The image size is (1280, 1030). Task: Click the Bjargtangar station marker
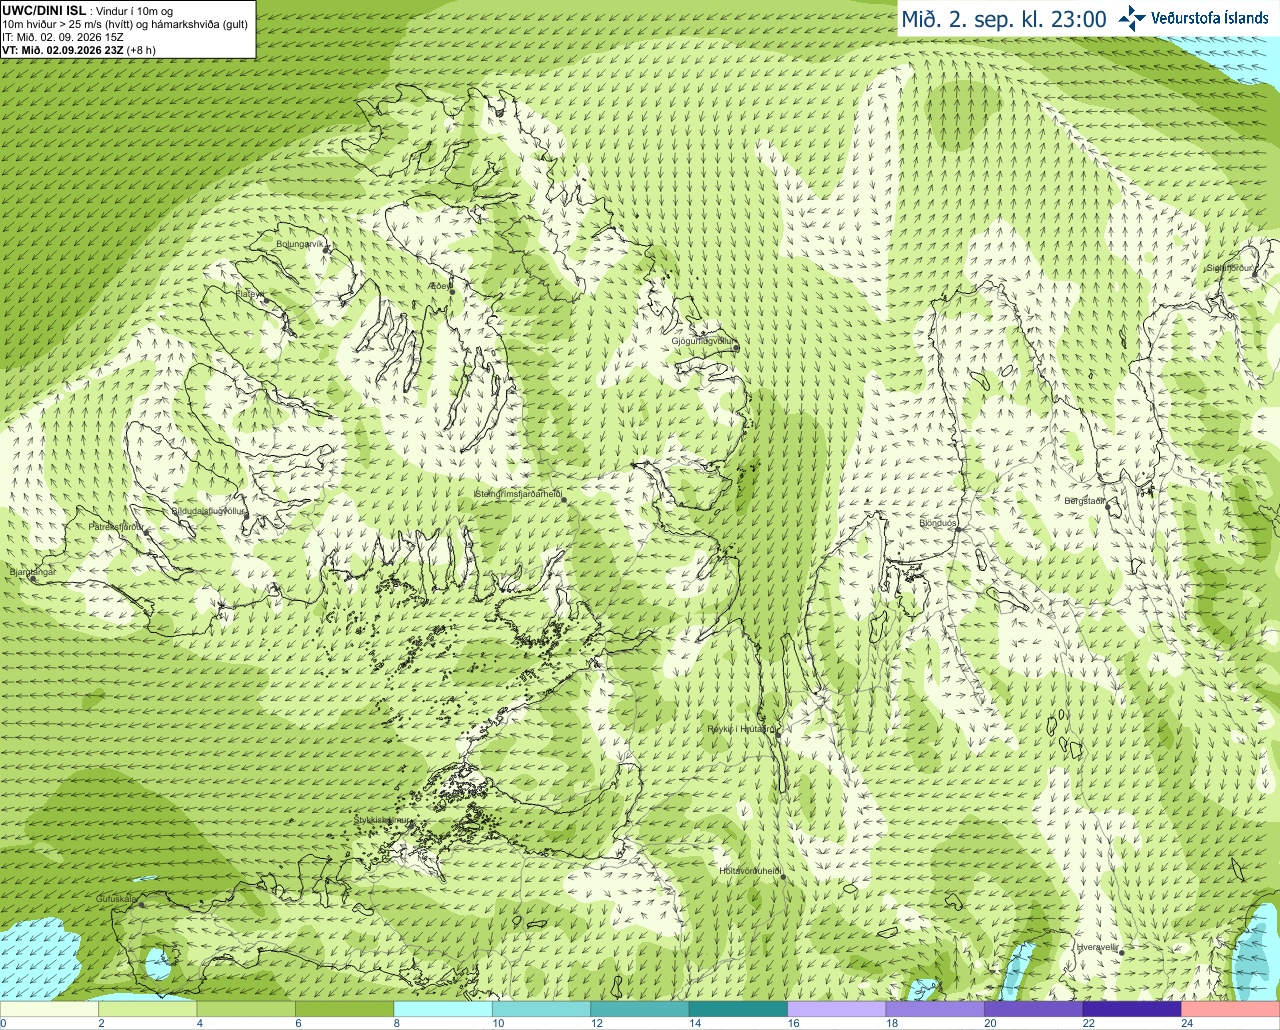[33, 579]
